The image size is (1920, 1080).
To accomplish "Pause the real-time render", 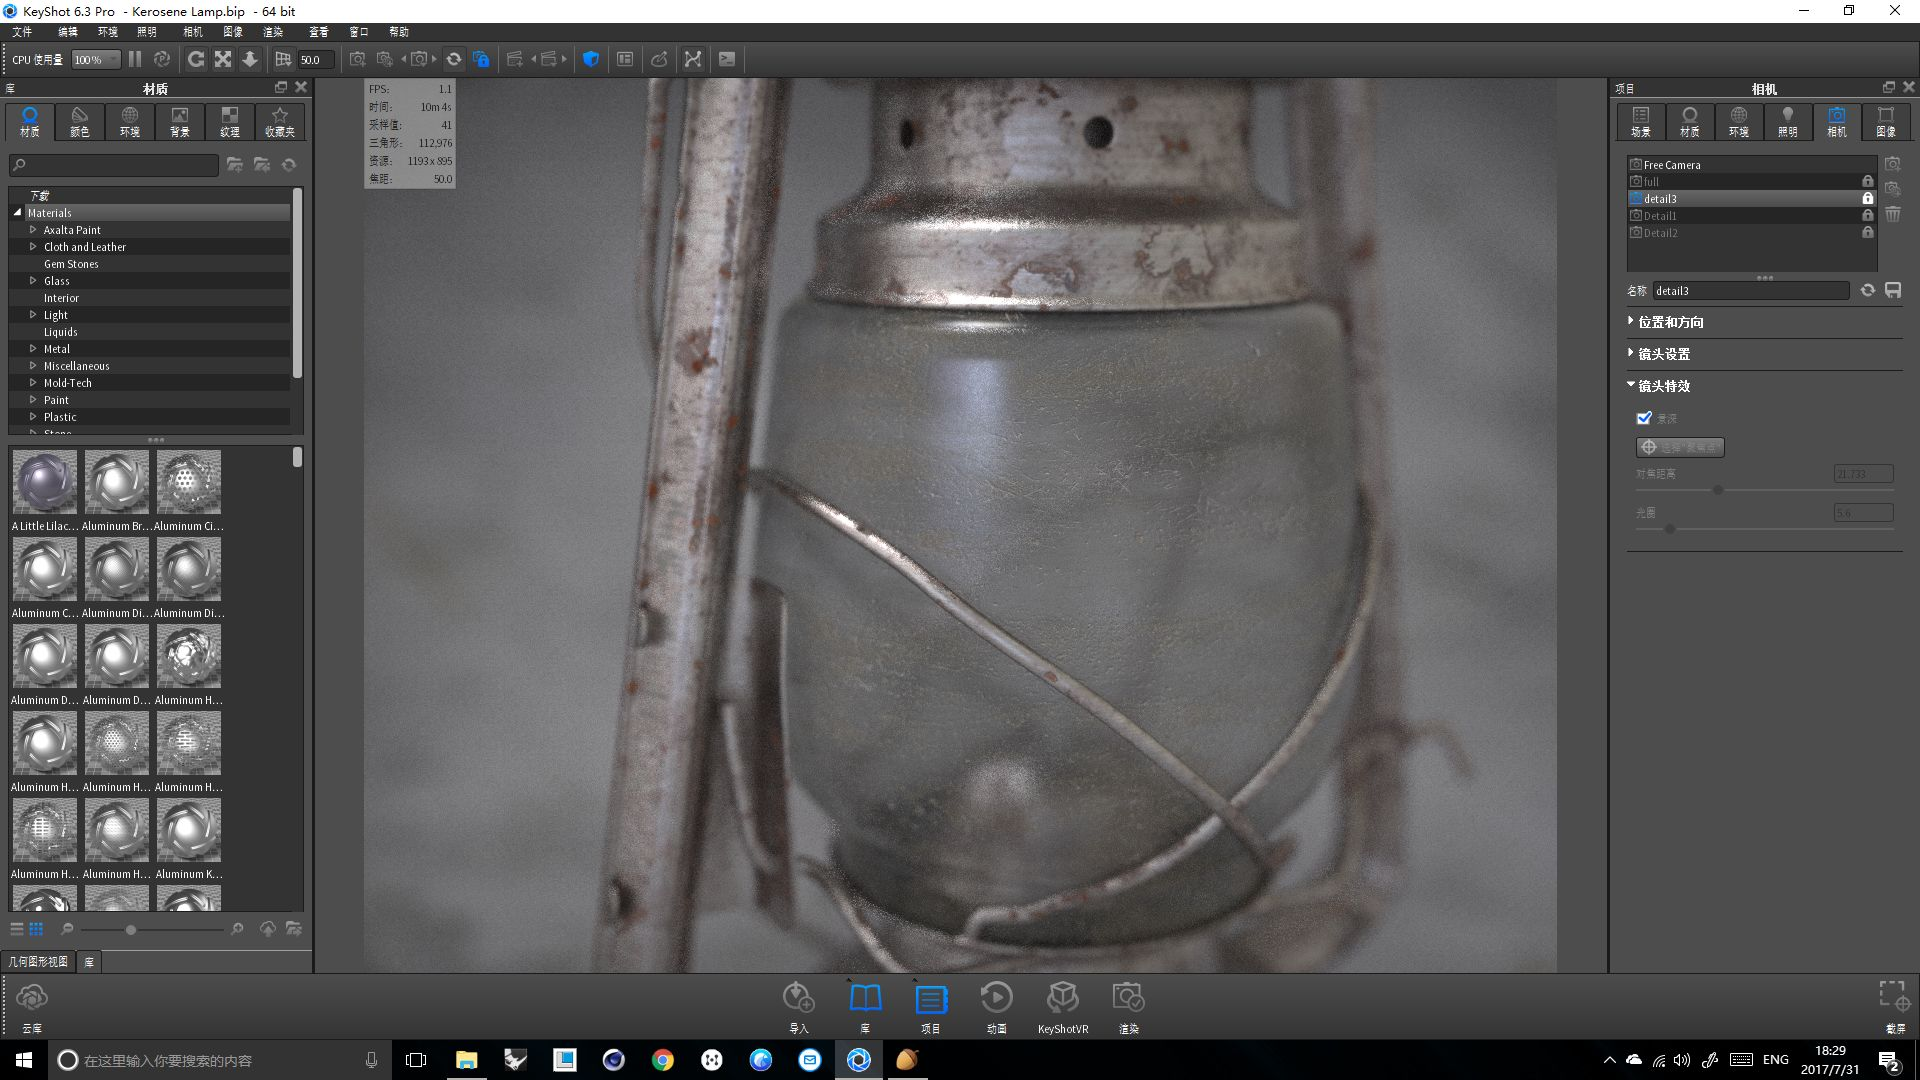I will click(135, 60).
